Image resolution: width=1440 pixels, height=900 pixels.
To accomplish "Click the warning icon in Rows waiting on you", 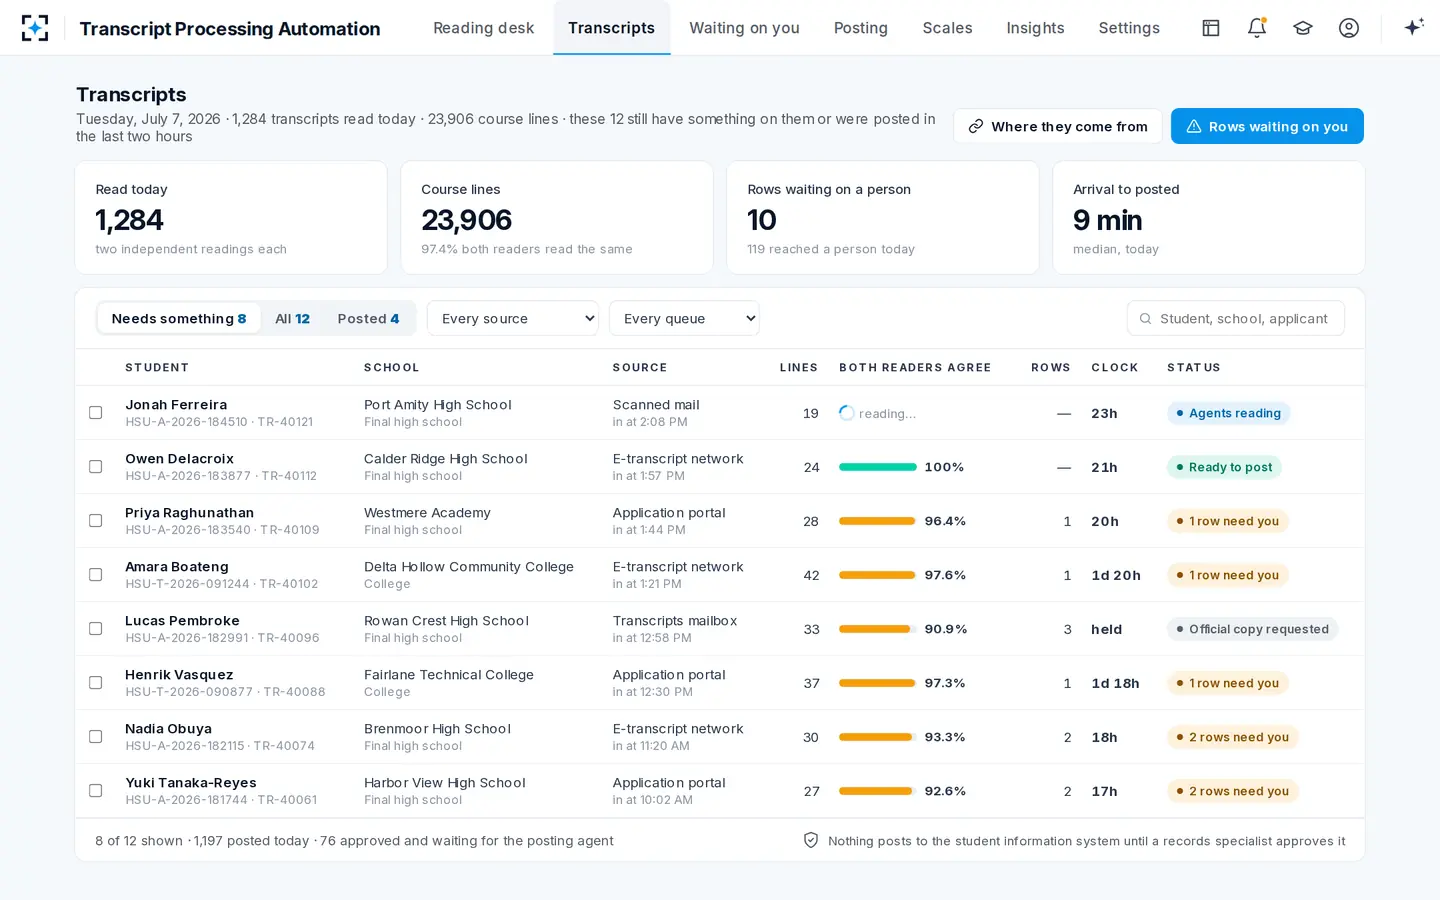I will (x=1194, y=127).
